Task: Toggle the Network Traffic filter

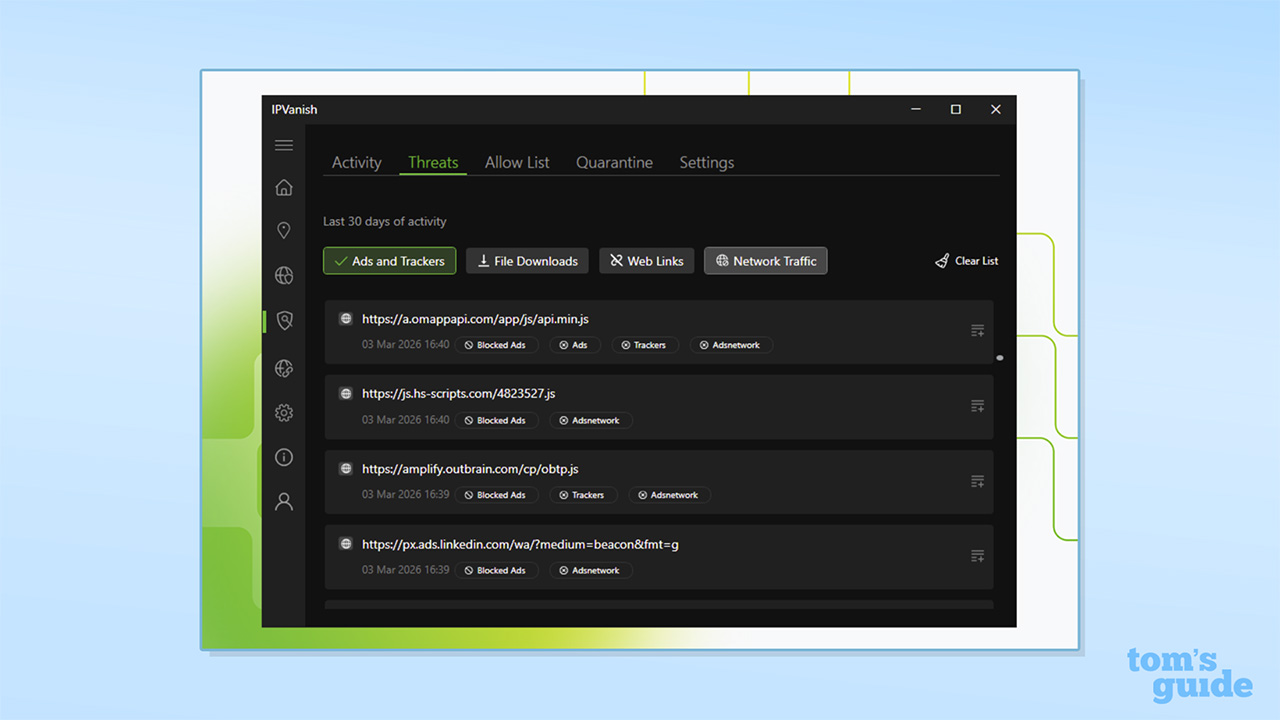Action: (x=765, y=260)
